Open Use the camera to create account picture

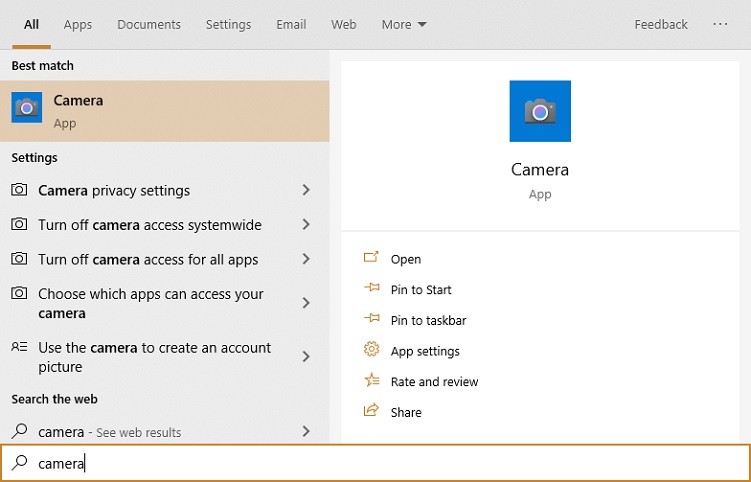pos(164,356)
